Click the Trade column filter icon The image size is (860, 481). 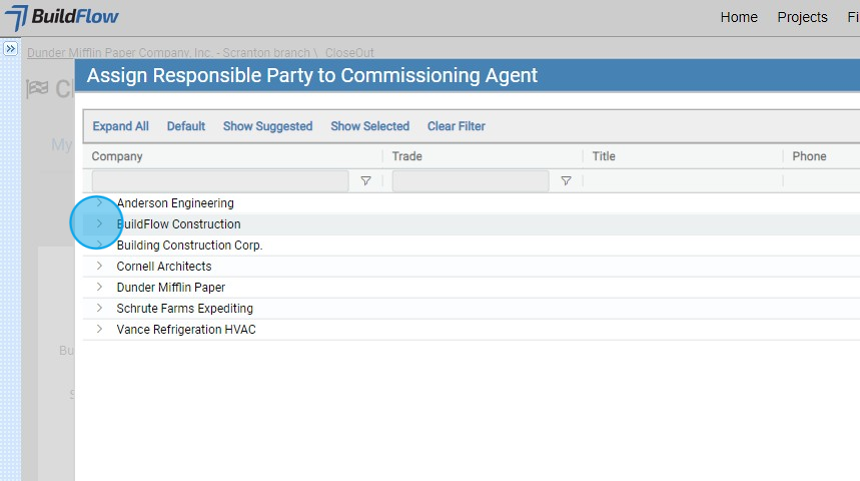[x=566, y=181]
